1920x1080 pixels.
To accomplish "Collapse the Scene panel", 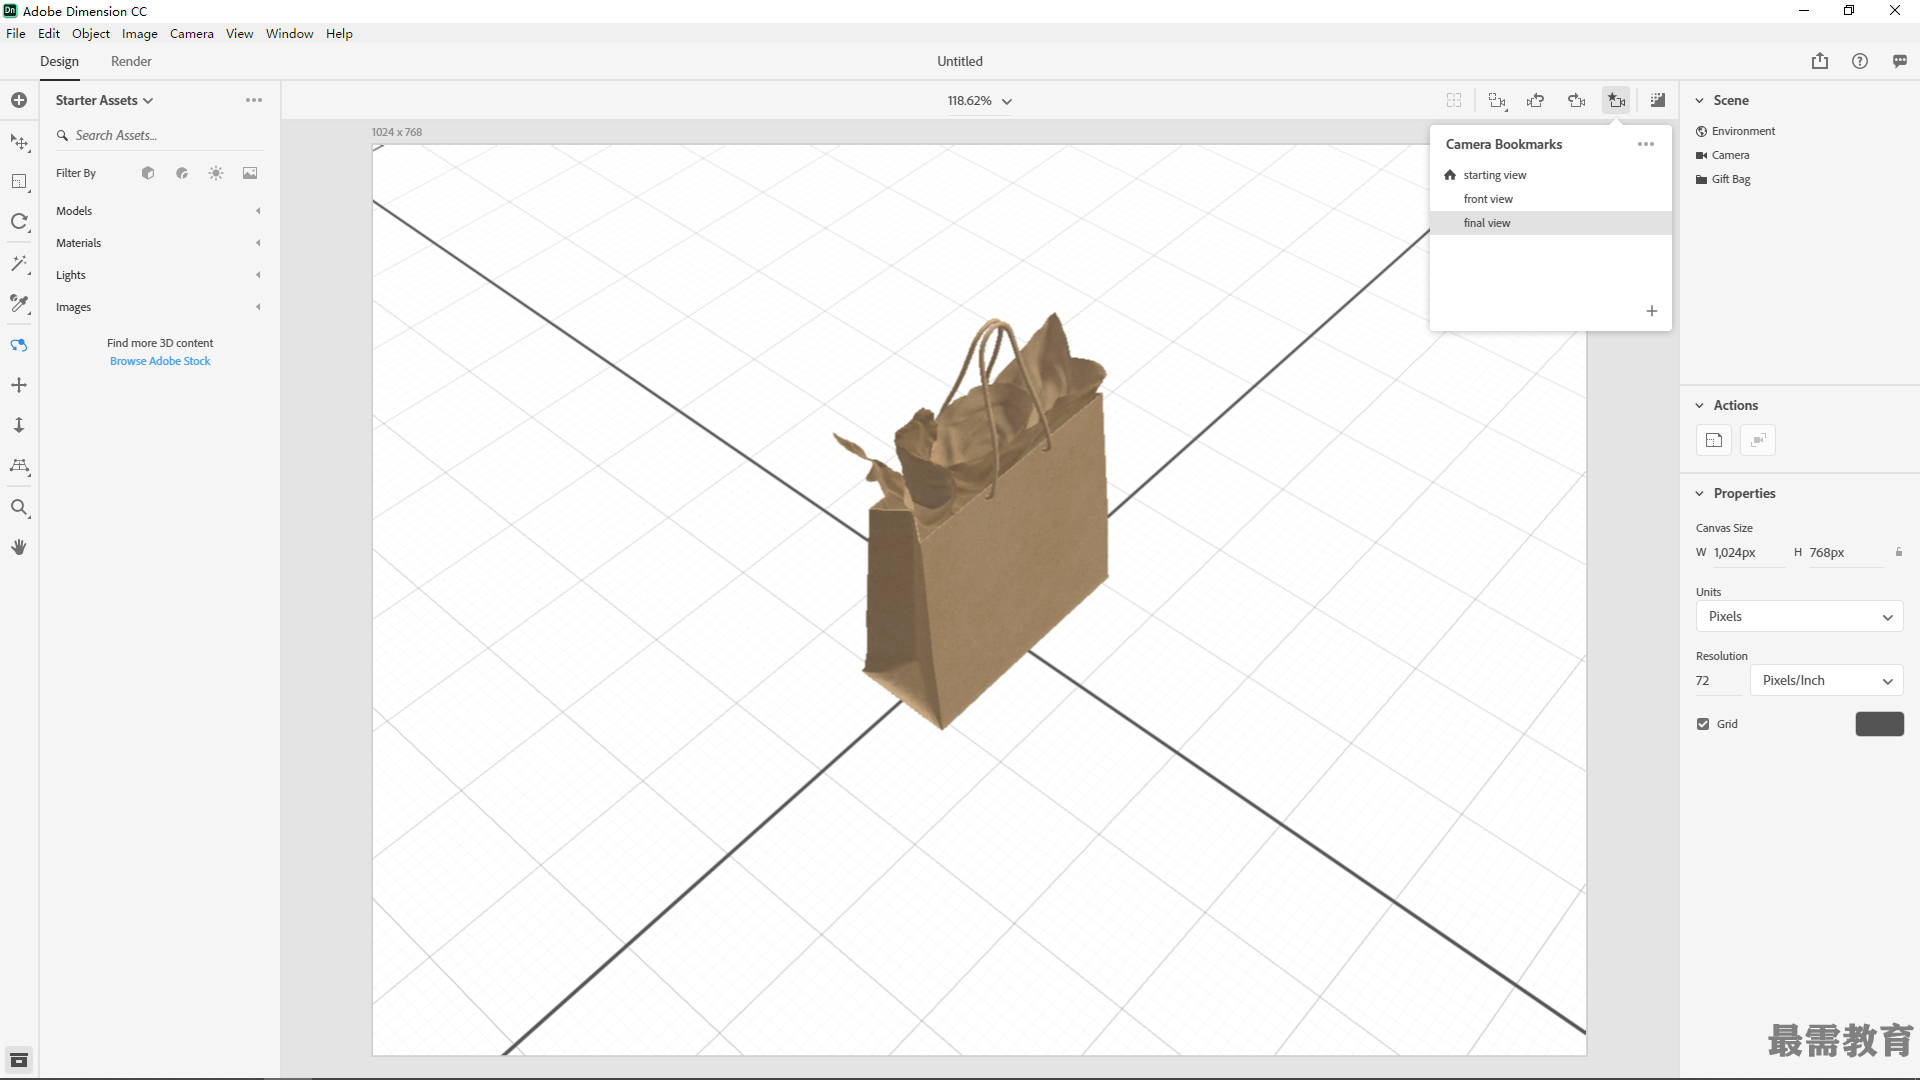I will click(1699, 100).
